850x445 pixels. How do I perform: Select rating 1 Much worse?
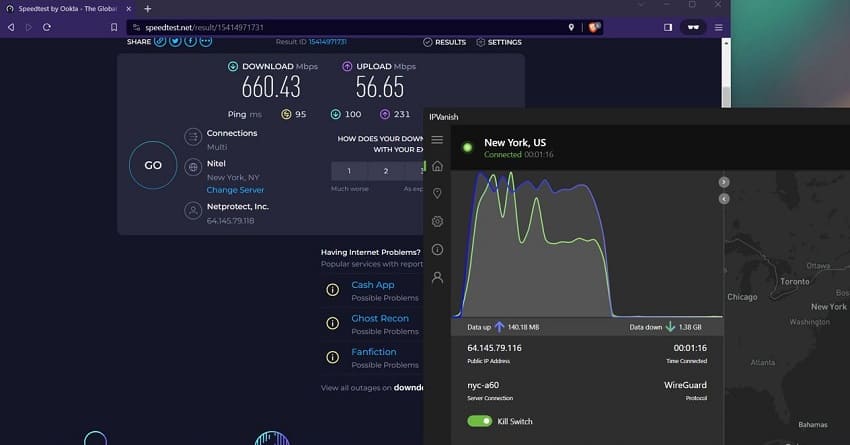tap(349, 171)
